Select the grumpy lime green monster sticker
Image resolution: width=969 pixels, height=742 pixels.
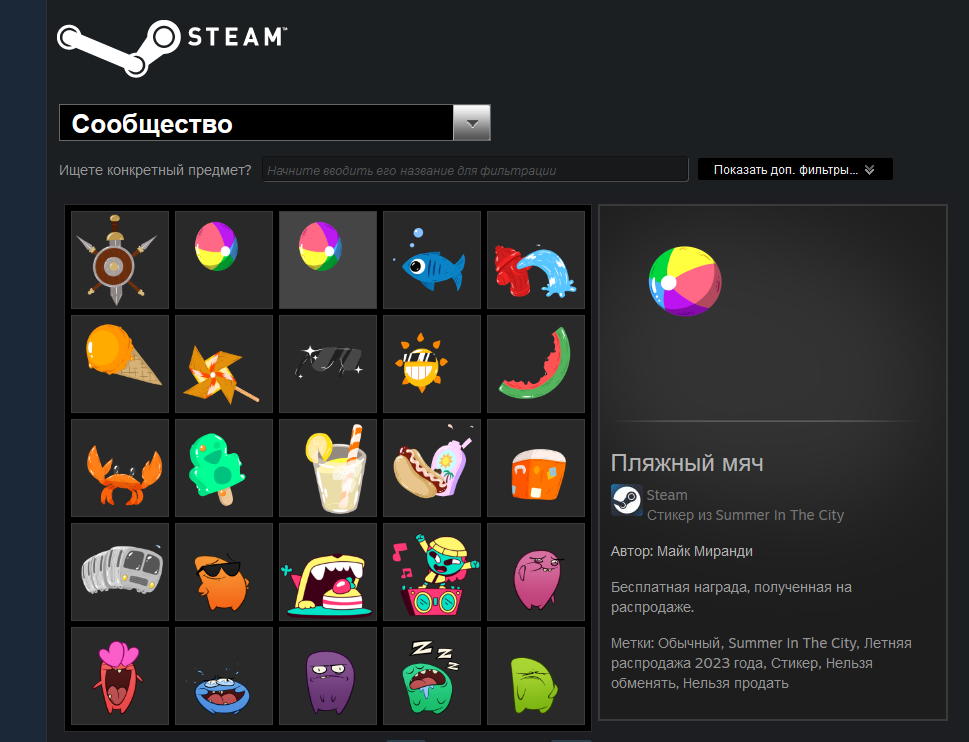[536, 676]
